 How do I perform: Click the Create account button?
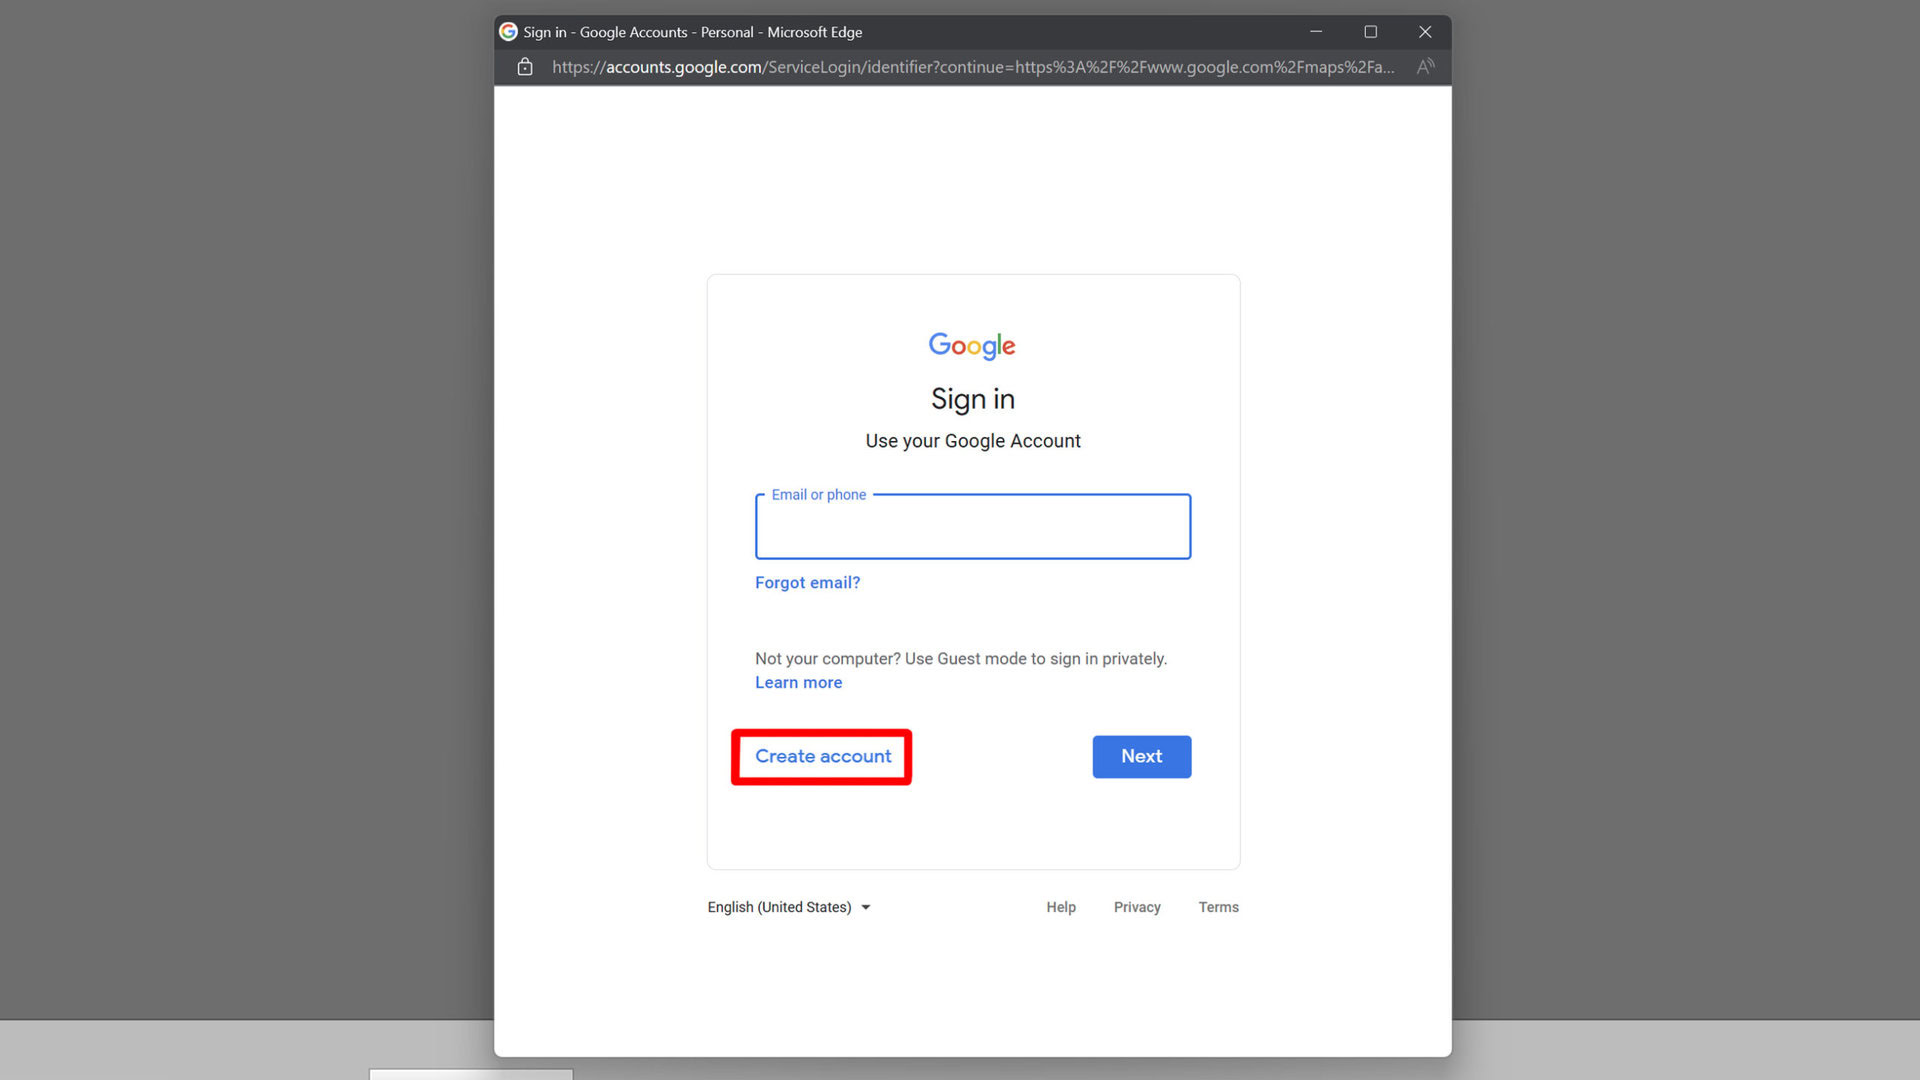coord(822,757)
